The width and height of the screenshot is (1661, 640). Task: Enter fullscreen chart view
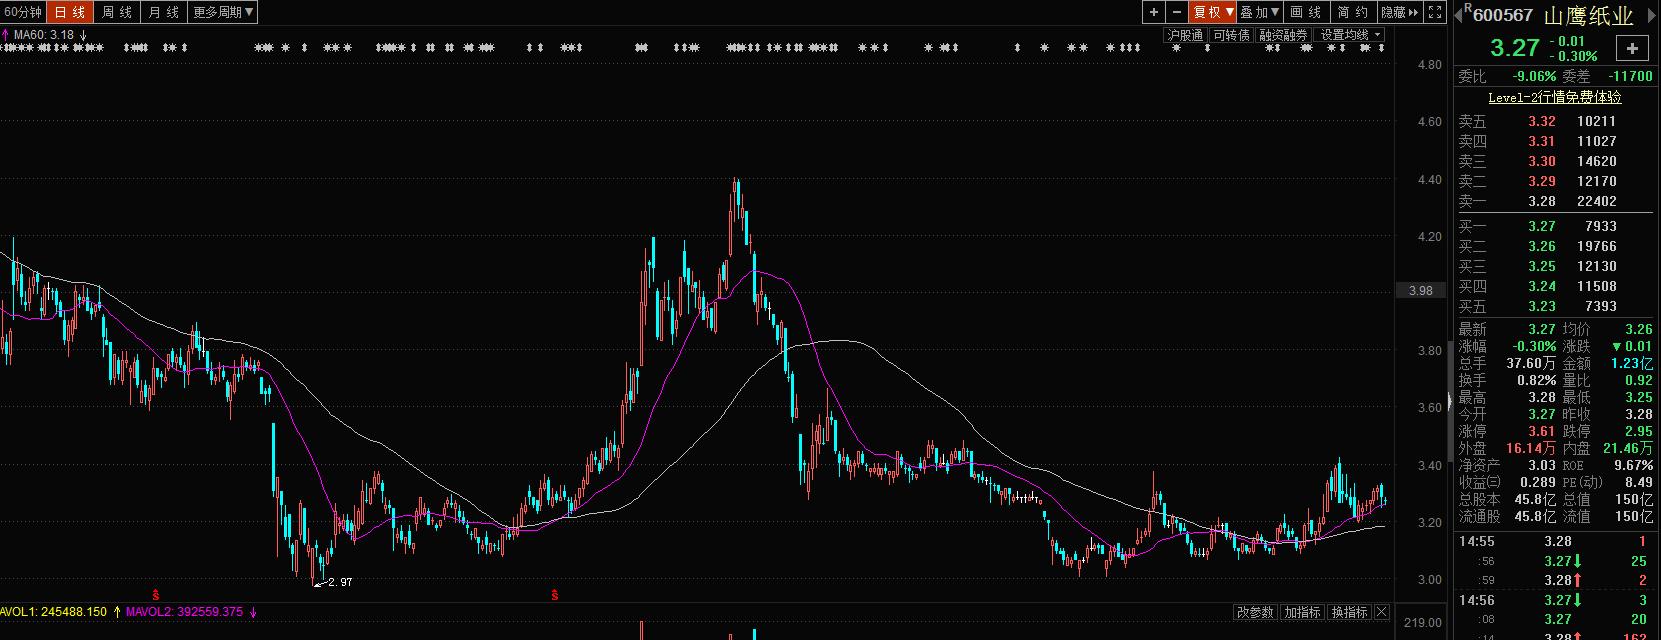[x=1435, y=12]
